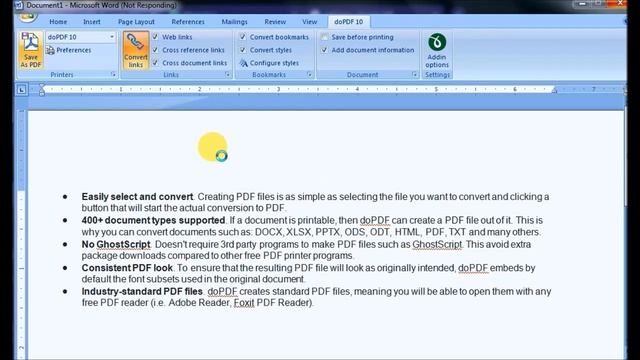This screenshot has width=640, height=360.
Task: Toggle the Web links checkbox
Action: coord(155,37)
